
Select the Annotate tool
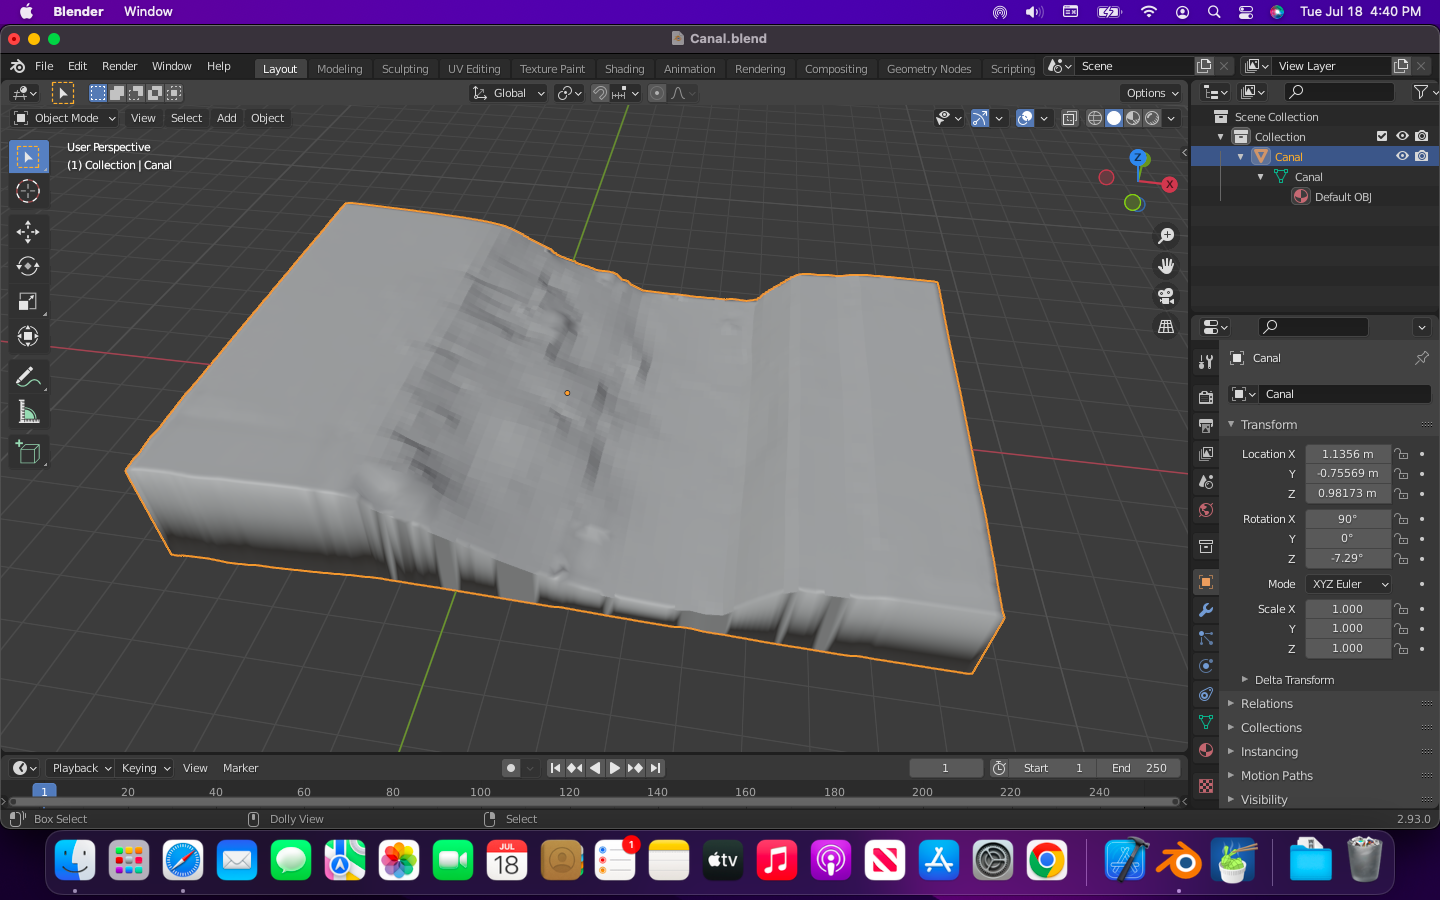pyautogui.click(x=28, y=377)
